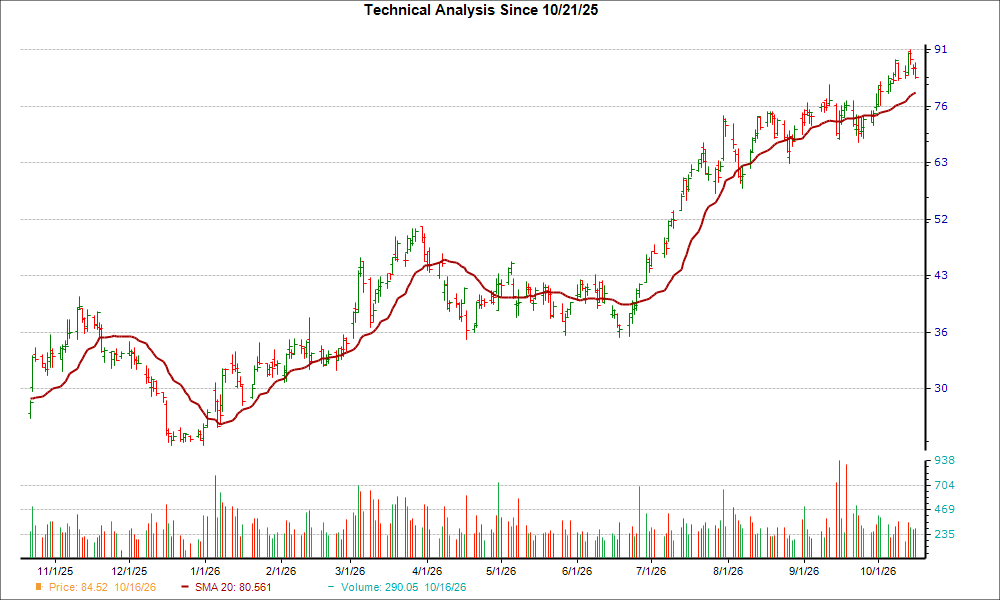The width and height of the screenshot is (1000, 600).
Task: Click the volume axis label 938
Action: pyautogui.click(x=944, y=460)
